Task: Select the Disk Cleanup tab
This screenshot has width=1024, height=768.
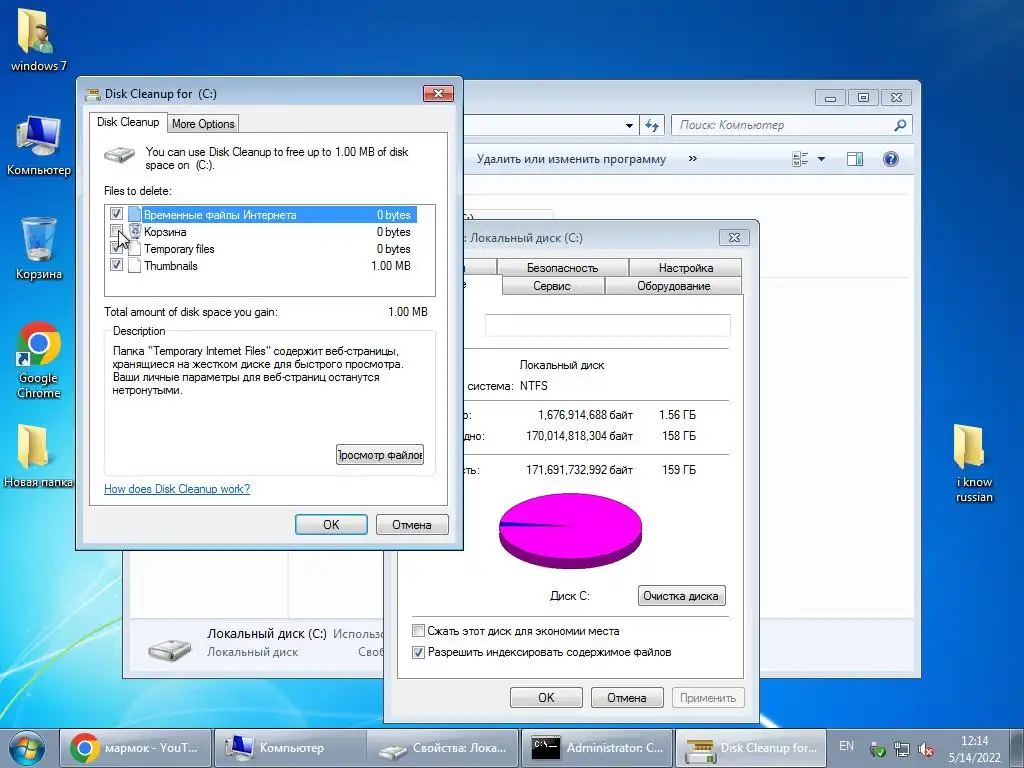Action: (x=128, y=122)
